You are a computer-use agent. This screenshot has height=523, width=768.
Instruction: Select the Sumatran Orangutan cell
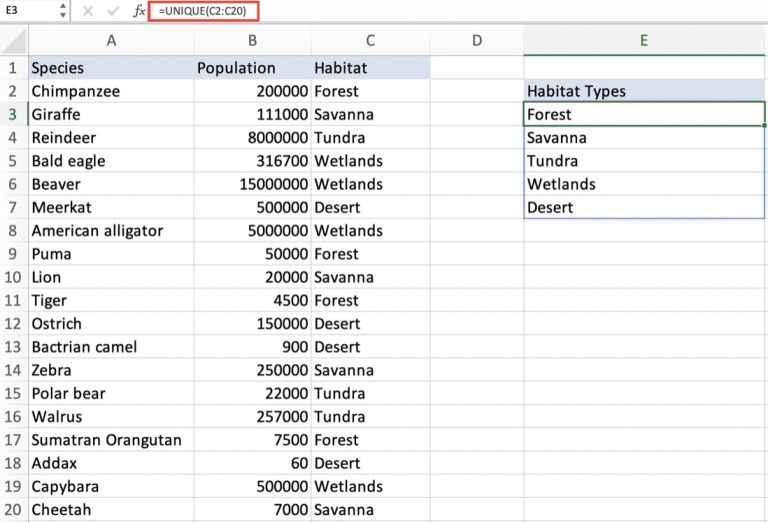pos(111,440)
